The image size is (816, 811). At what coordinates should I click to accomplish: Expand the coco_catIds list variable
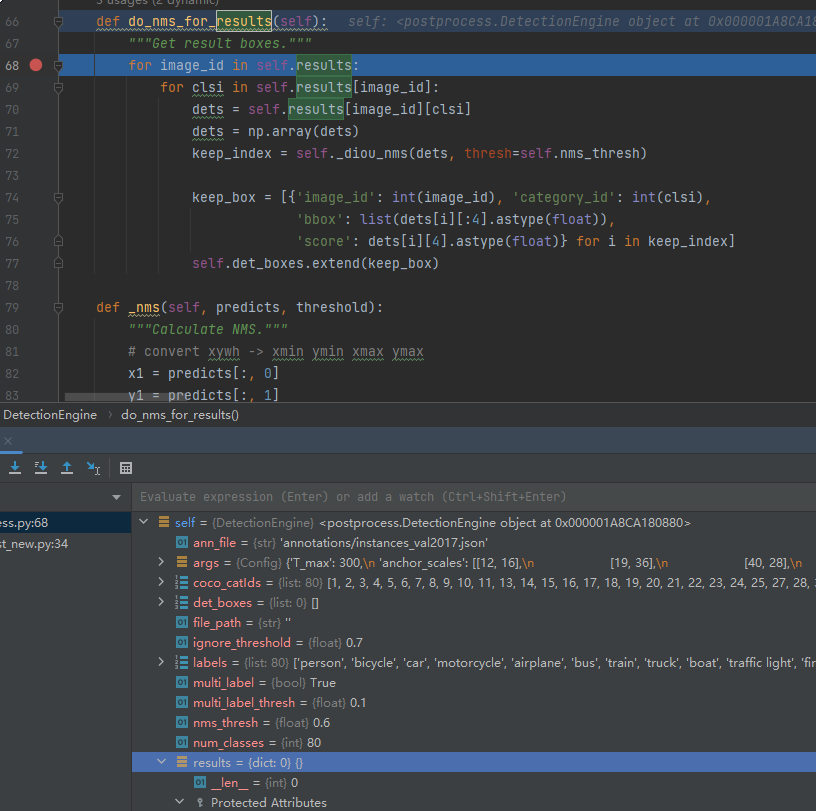(161, 582)
